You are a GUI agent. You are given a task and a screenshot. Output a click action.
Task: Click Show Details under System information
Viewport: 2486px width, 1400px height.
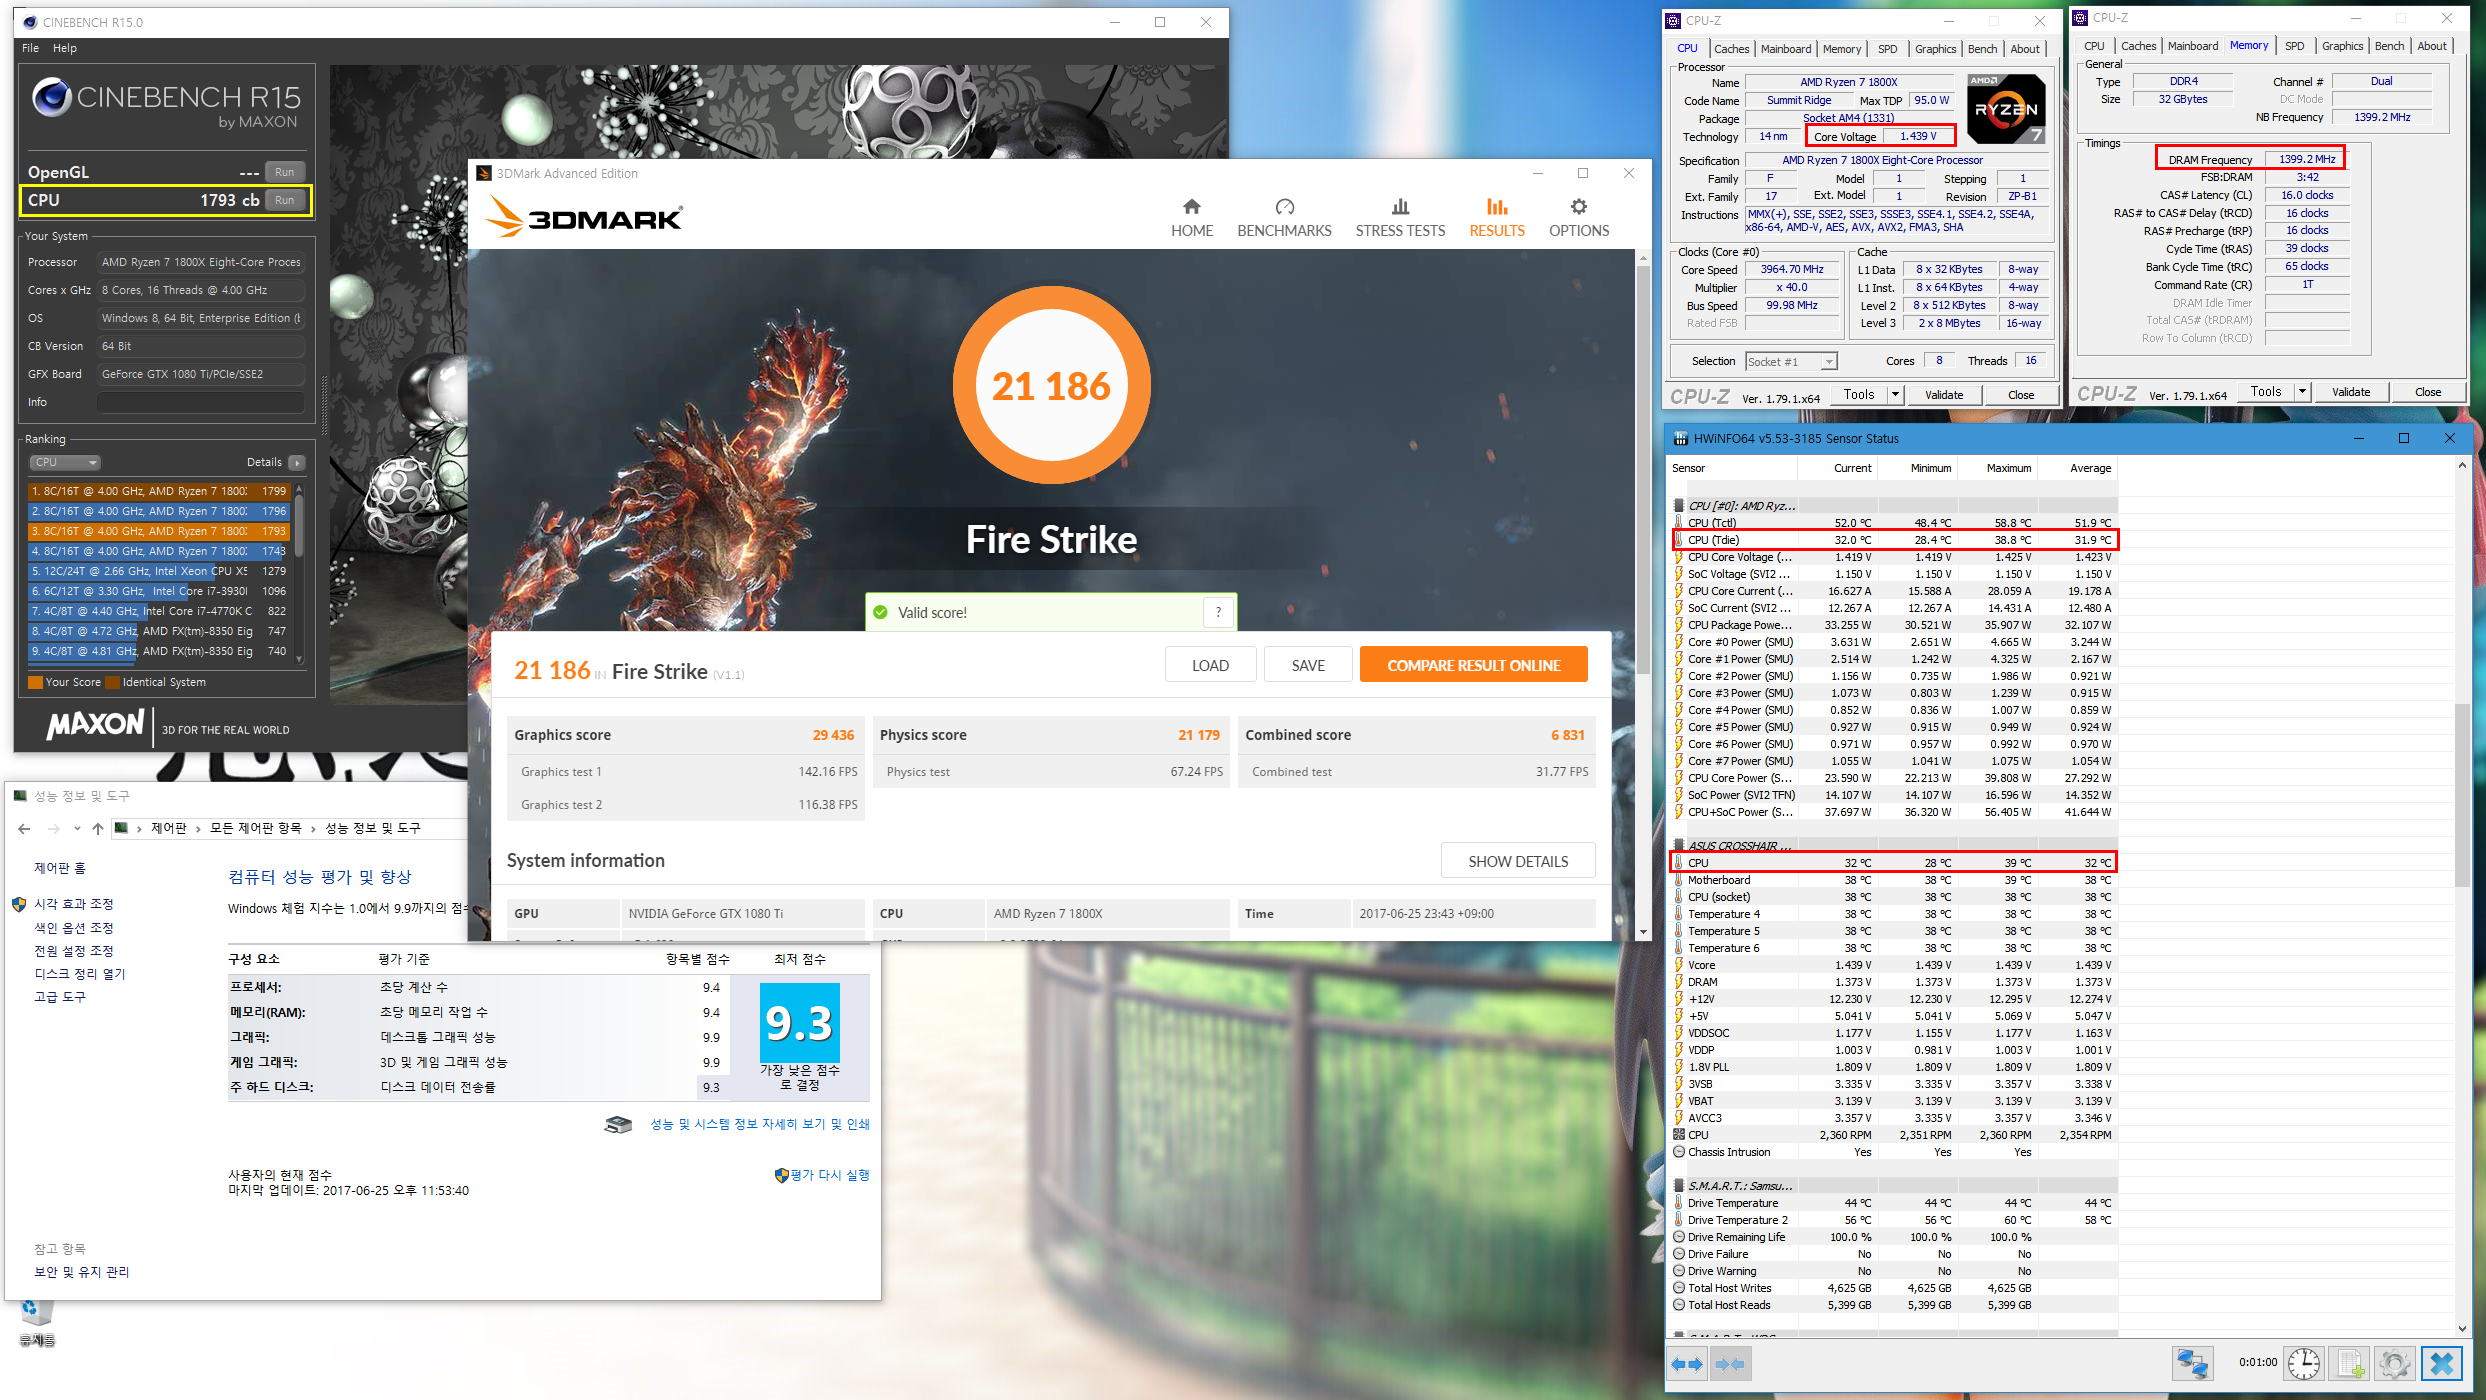tap(1517, 861)
